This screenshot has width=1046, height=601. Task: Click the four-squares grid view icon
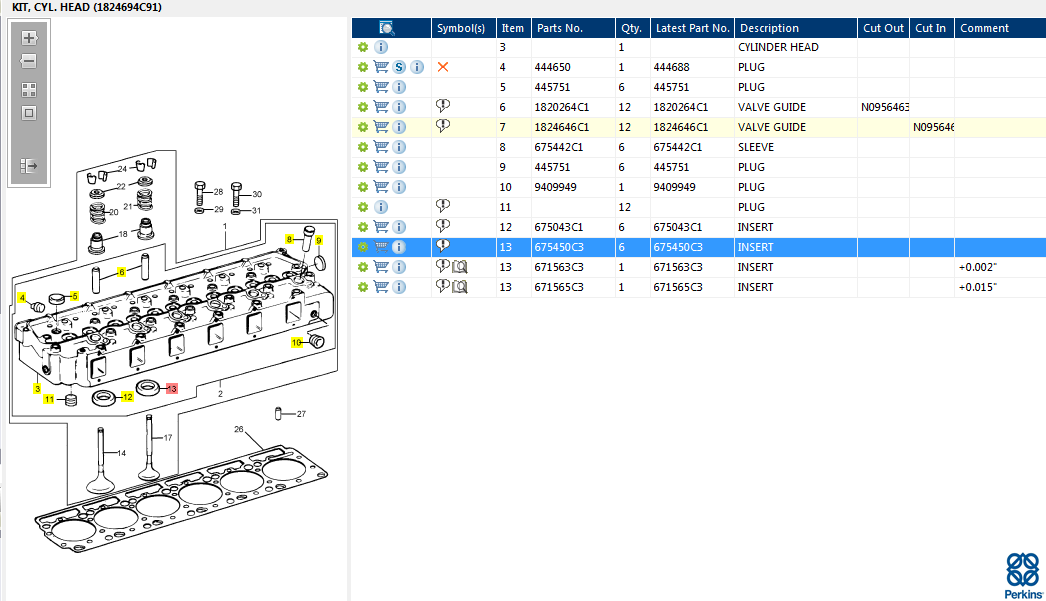(x=29, y=90)
